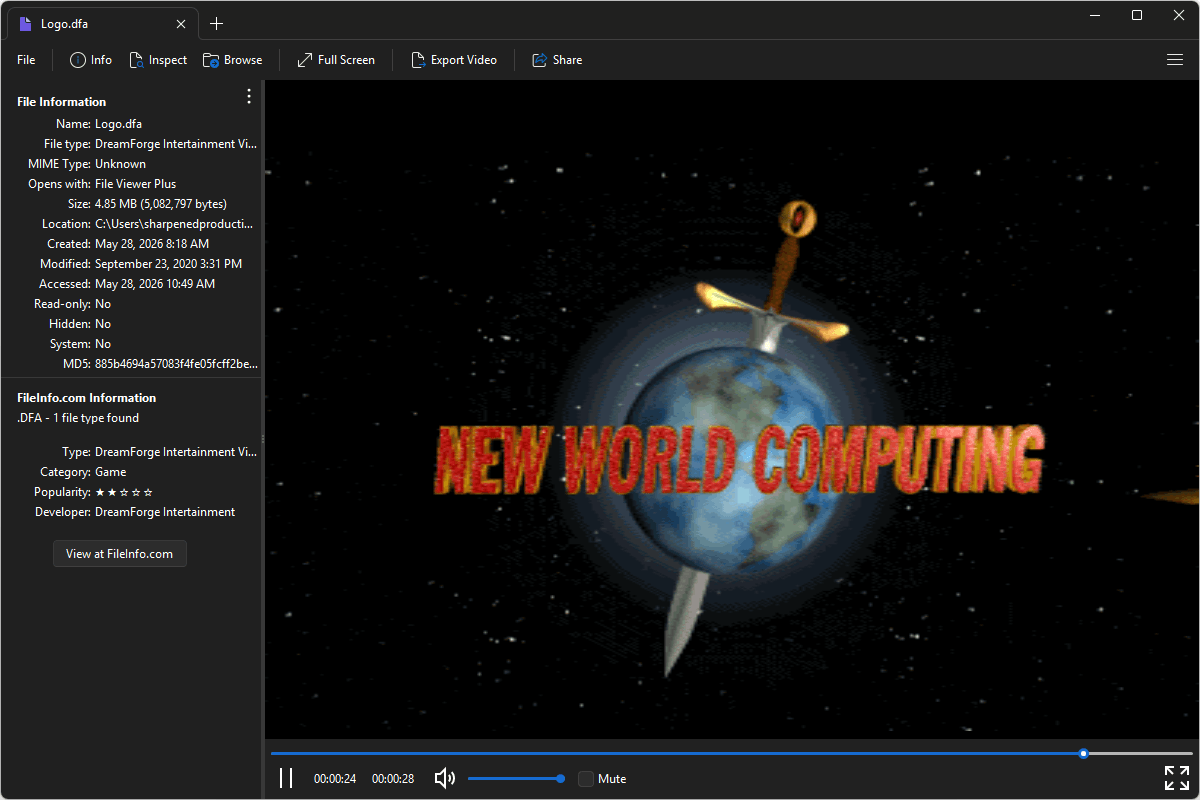Click the Category Game value

[110, 472]
